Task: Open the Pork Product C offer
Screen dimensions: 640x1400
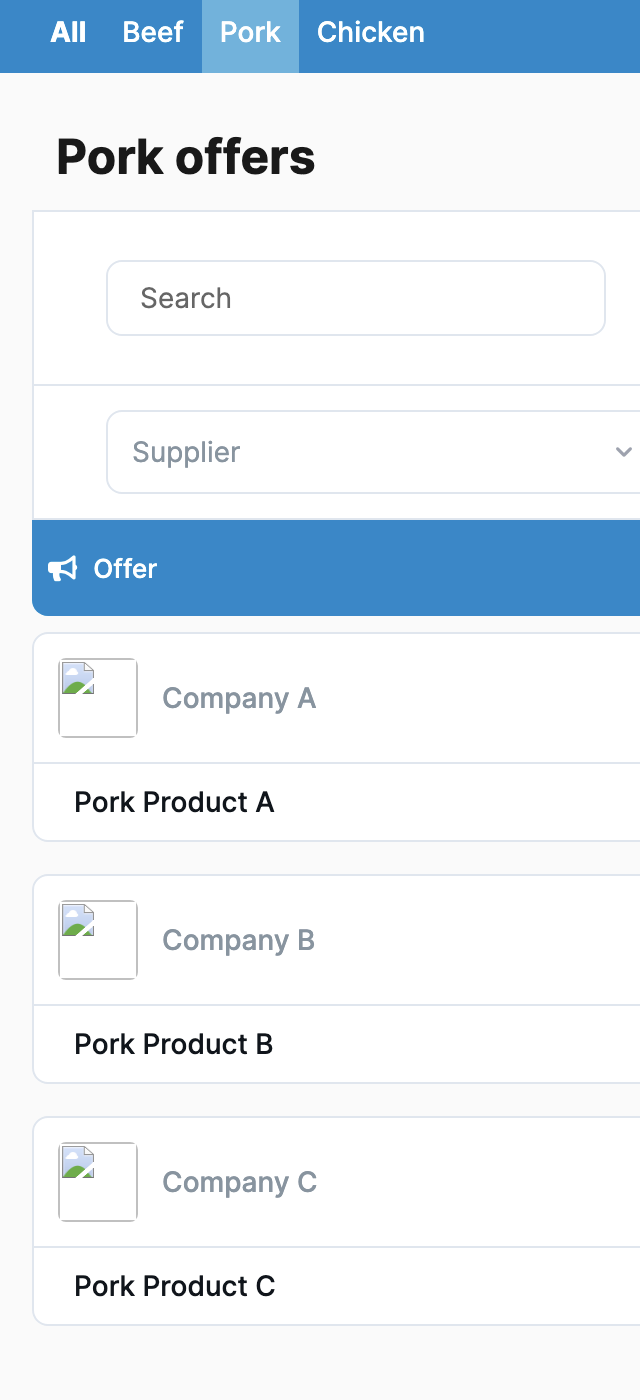Action: point(175,1286)
